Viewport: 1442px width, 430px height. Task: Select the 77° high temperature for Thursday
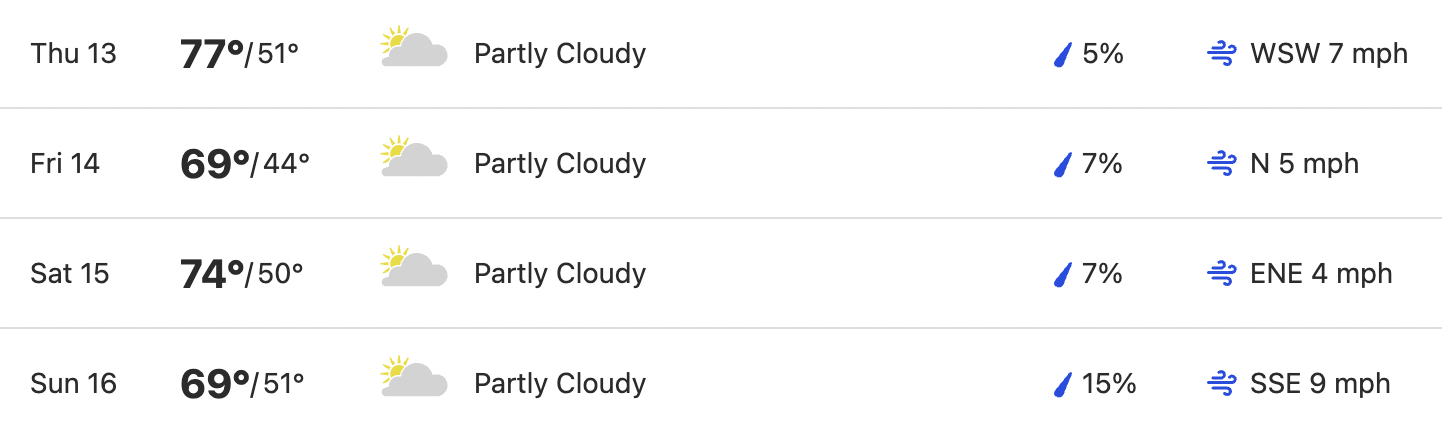[x=212, y=54]
